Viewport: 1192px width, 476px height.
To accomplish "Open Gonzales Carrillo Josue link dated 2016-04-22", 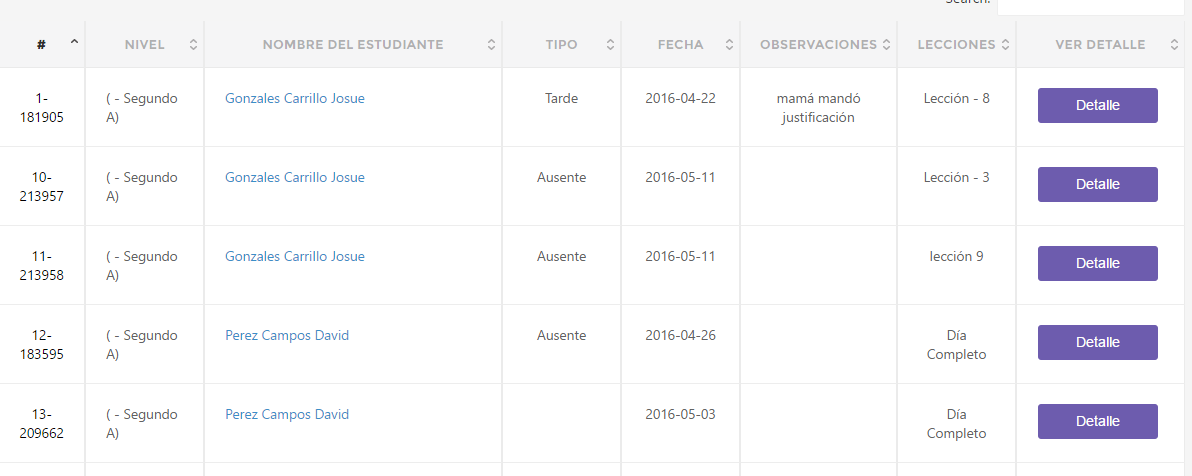I will tap(295, 98).
